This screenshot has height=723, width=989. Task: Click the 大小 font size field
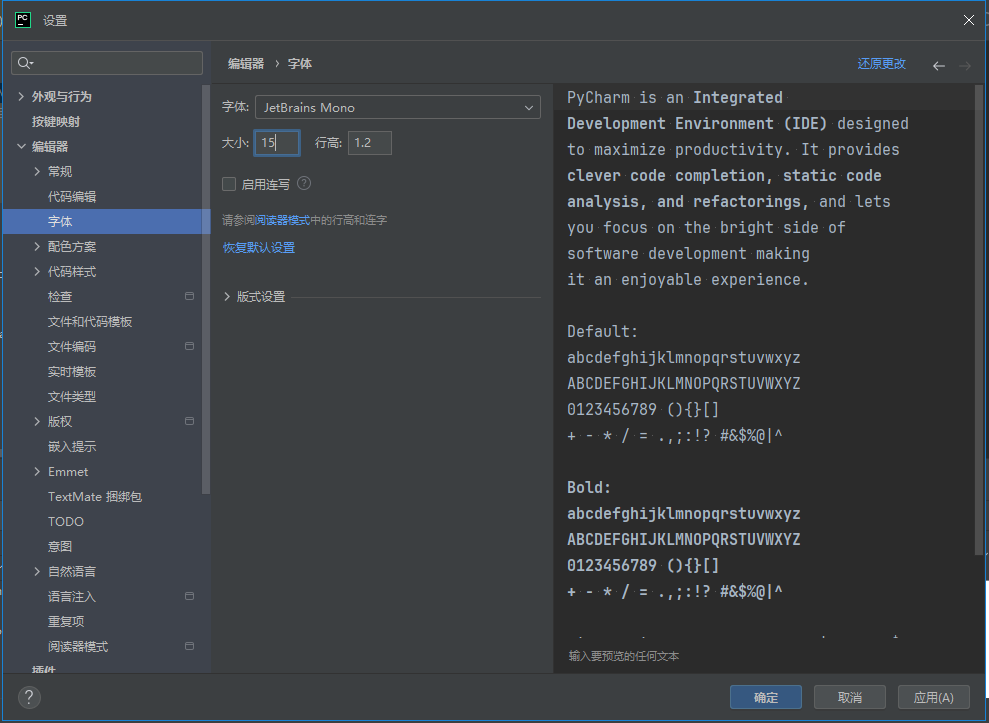click(x=276, y=143)
